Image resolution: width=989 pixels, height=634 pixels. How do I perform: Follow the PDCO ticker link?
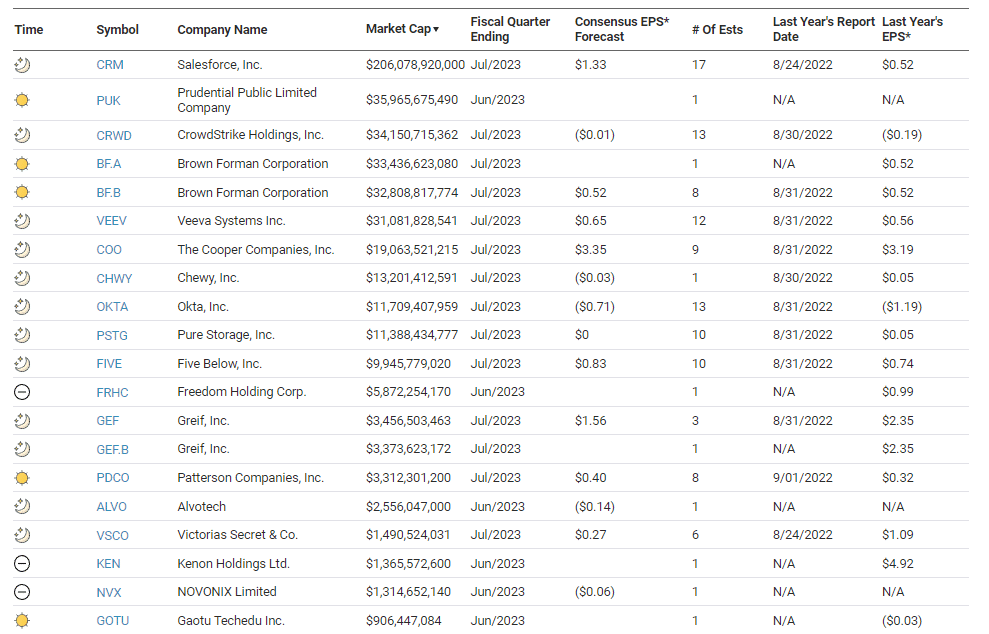pyautogui.click(x=113, y=478)
